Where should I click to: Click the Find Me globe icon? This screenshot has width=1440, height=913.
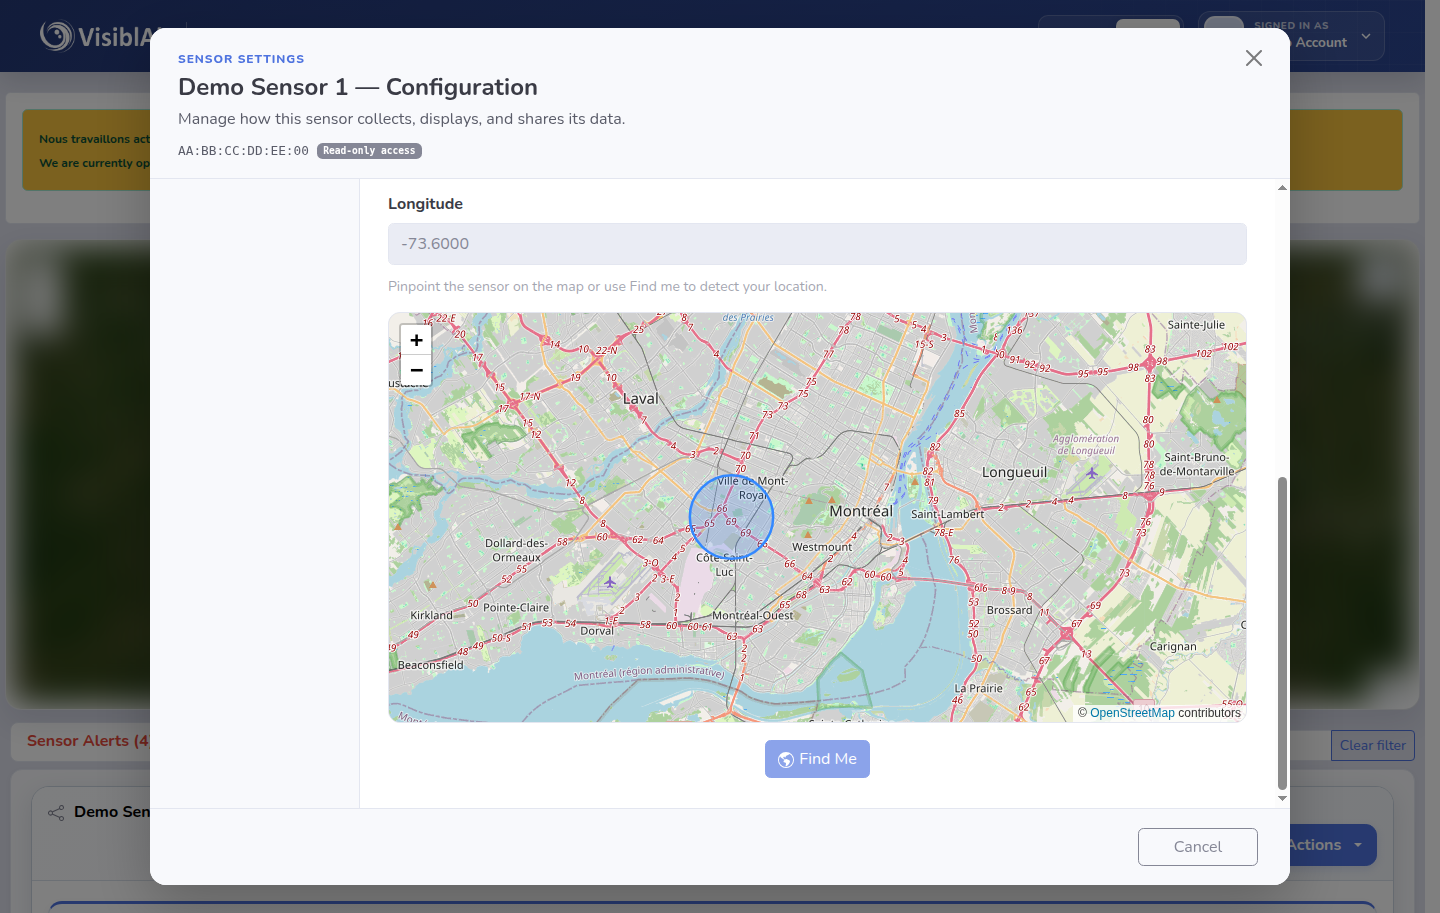pyautogui.click(x=786, y=760)
